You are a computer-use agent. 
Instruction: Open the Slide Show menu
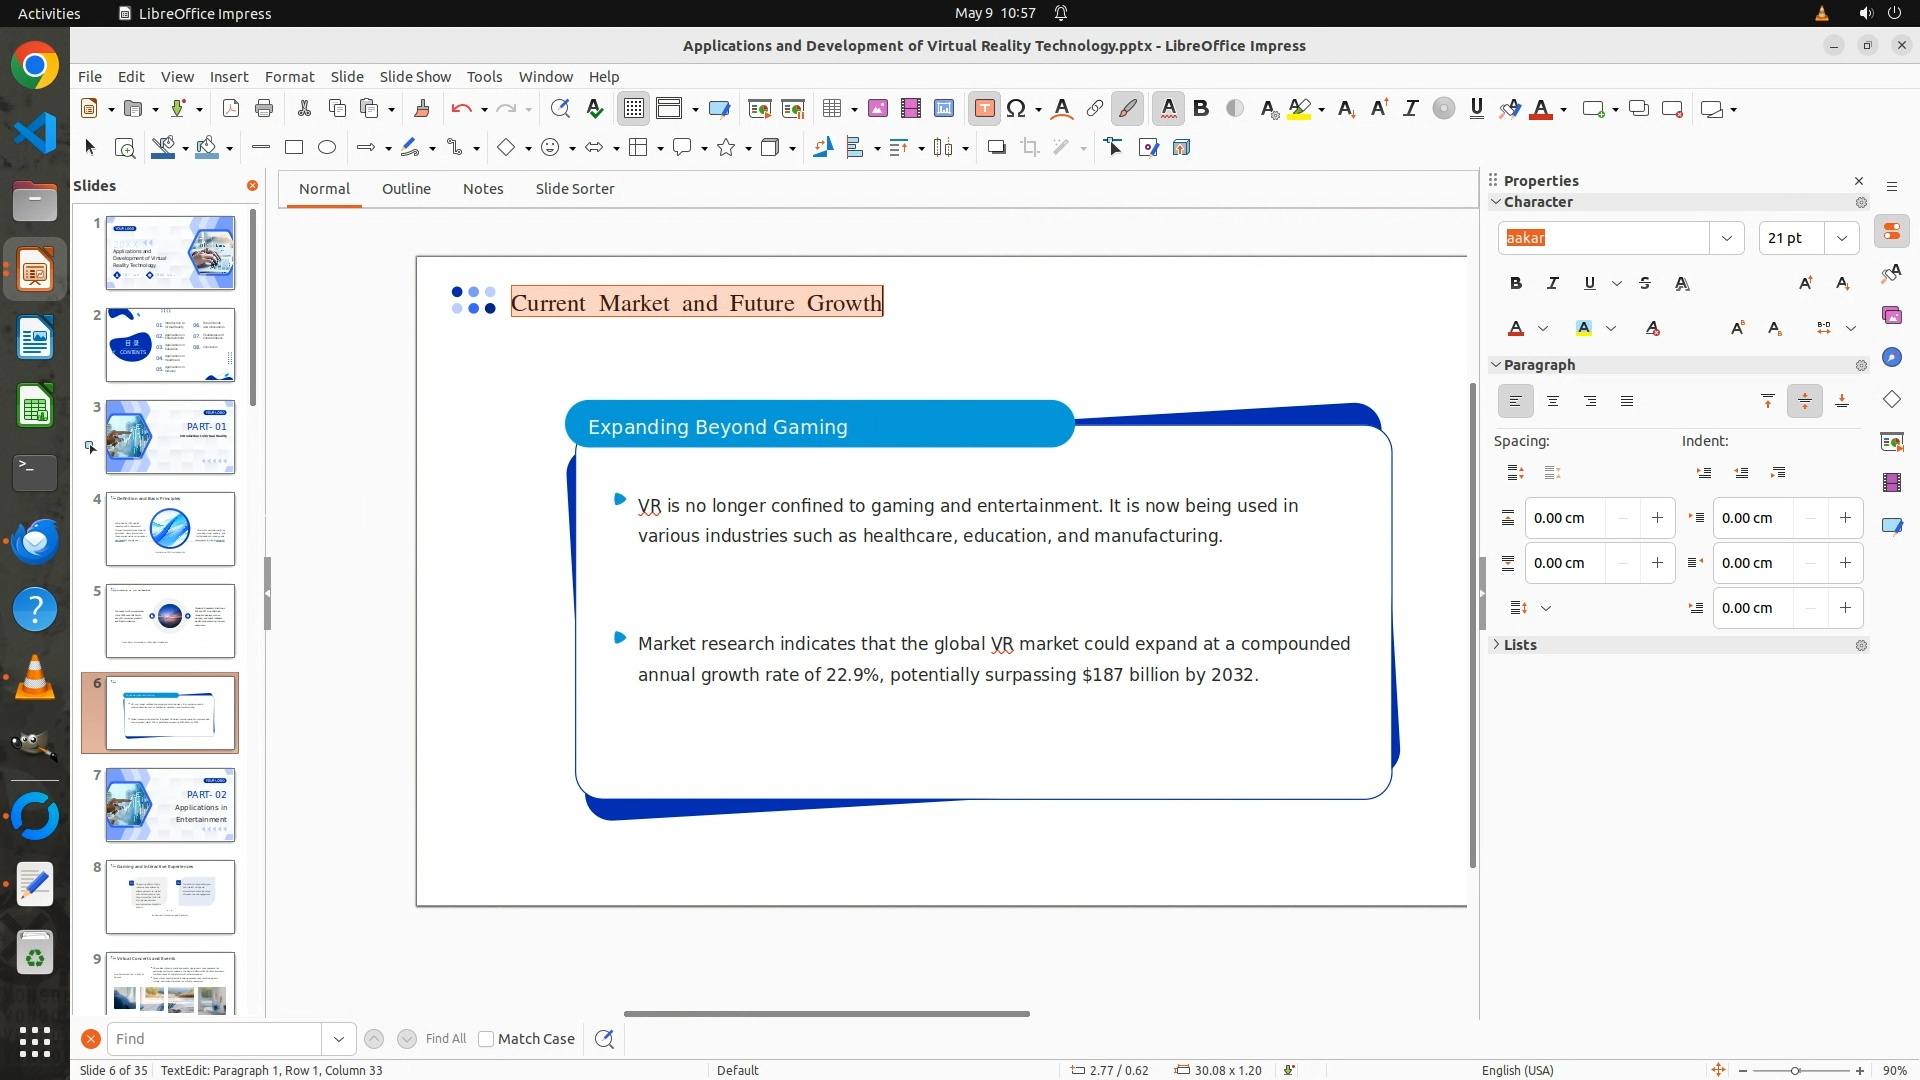[415, 77]
